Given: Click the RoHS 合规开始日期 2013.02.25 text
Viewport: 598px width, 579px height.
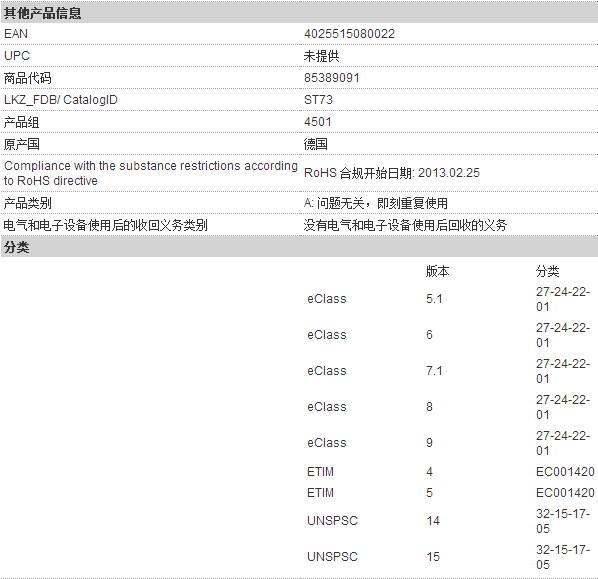Looking at the screenshot, I should (392, 173).
